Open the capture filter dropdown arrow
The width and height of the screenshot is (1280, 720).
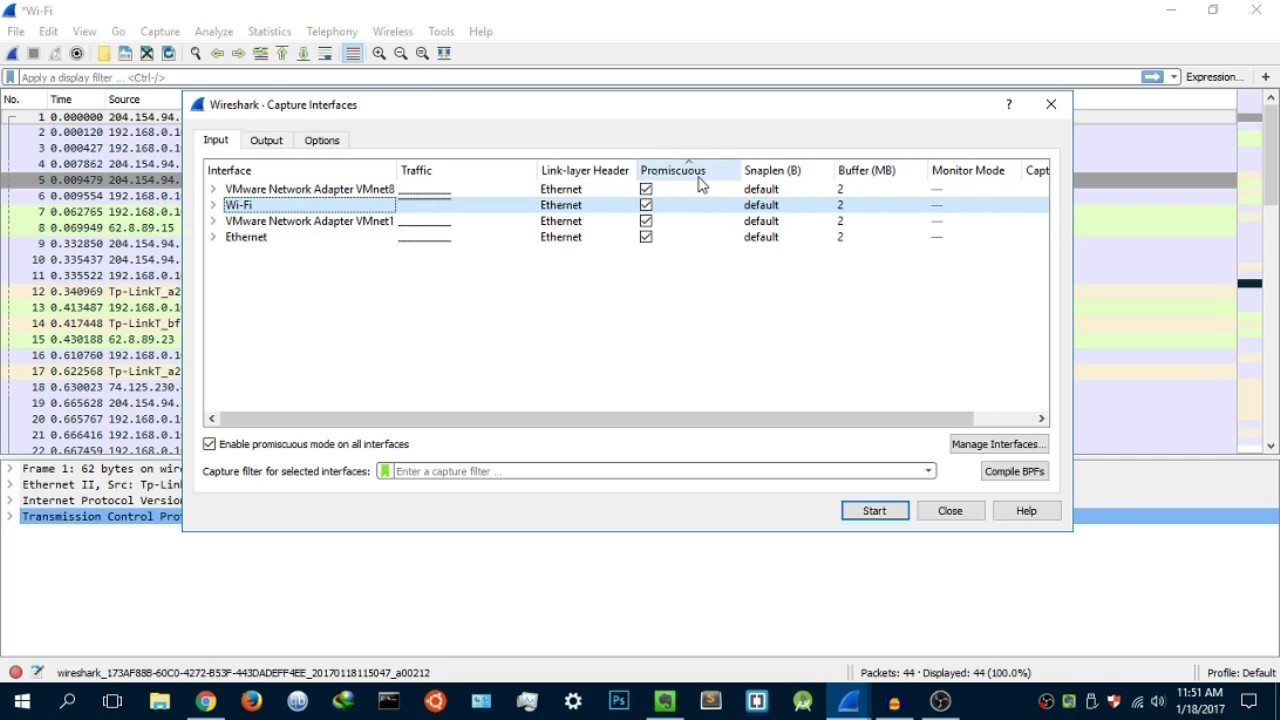pyautogui.click(x=928, y=471)
